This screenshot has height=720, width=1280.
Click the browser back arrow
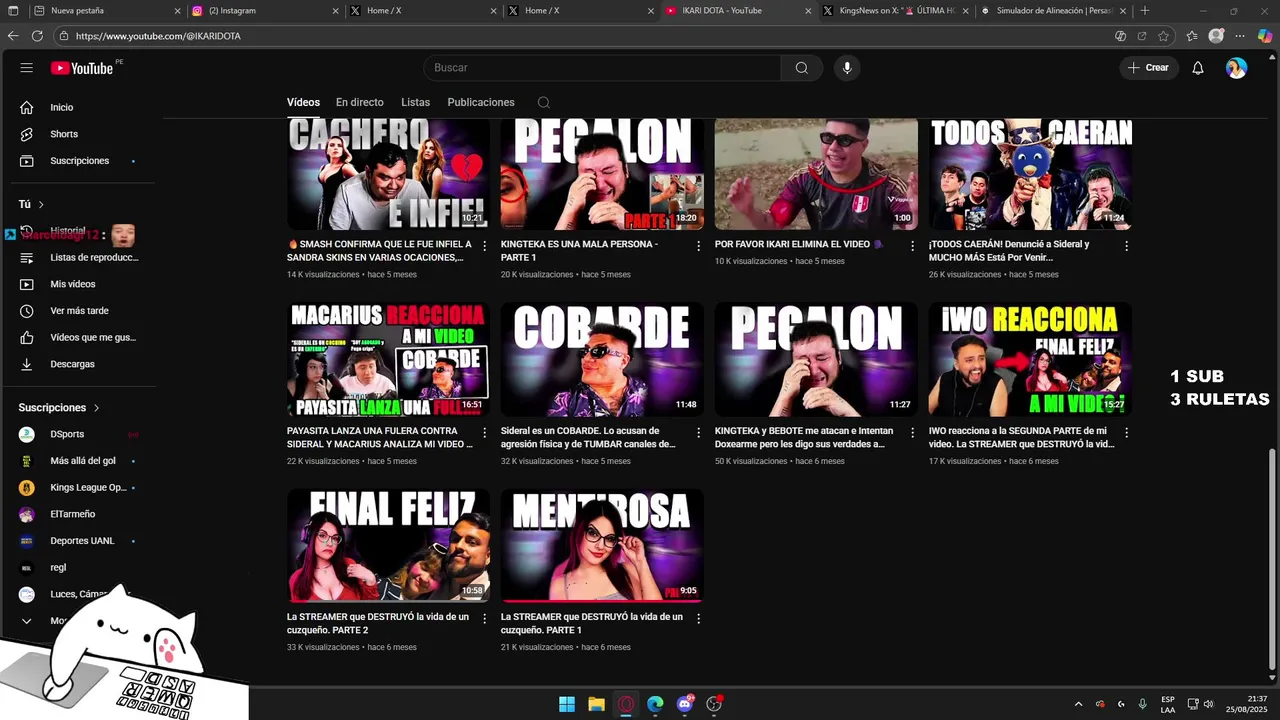tap(13, 36)
